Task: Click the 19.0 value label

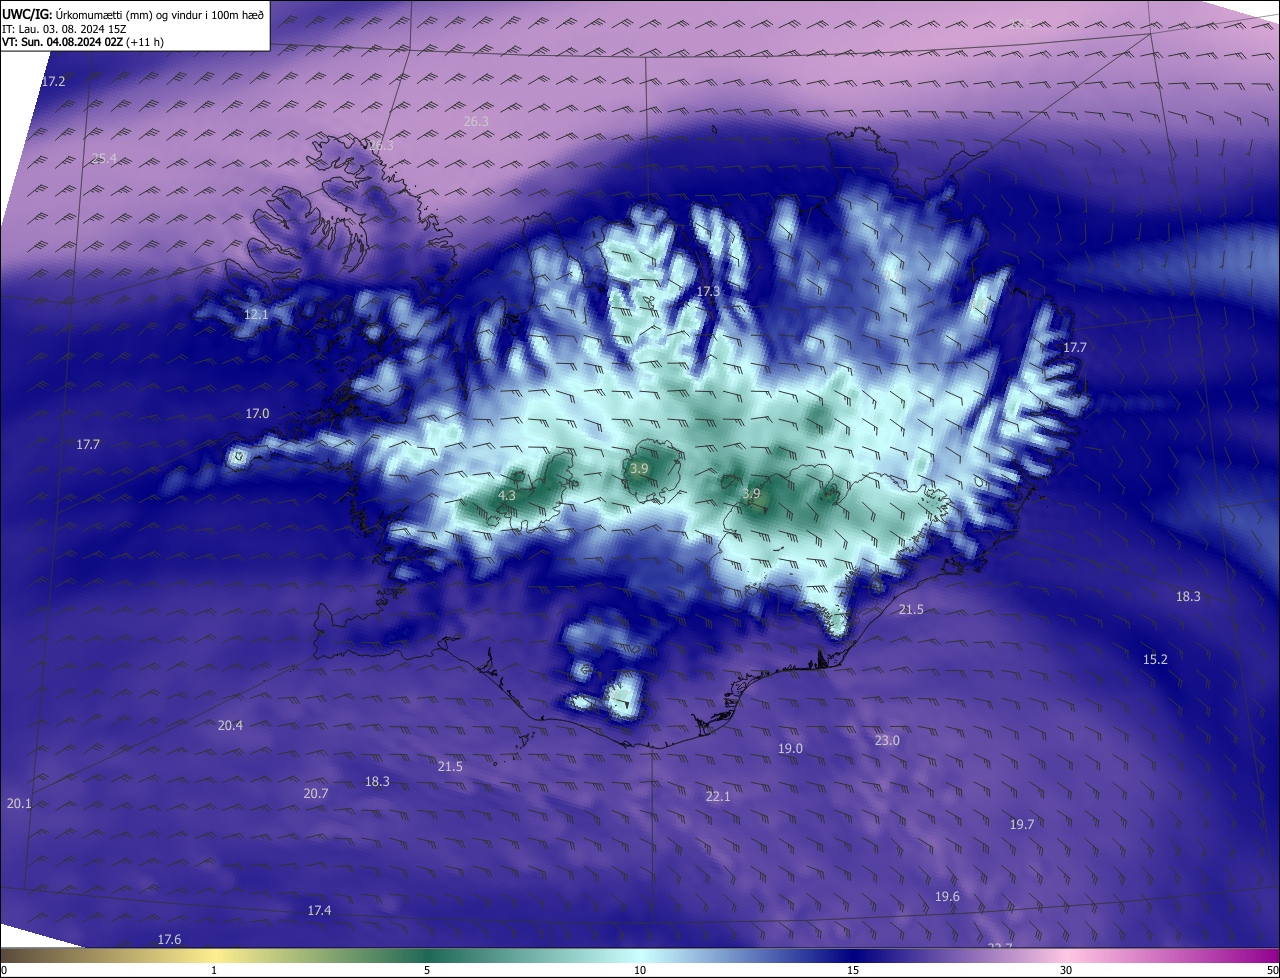Action: (790, 748)
